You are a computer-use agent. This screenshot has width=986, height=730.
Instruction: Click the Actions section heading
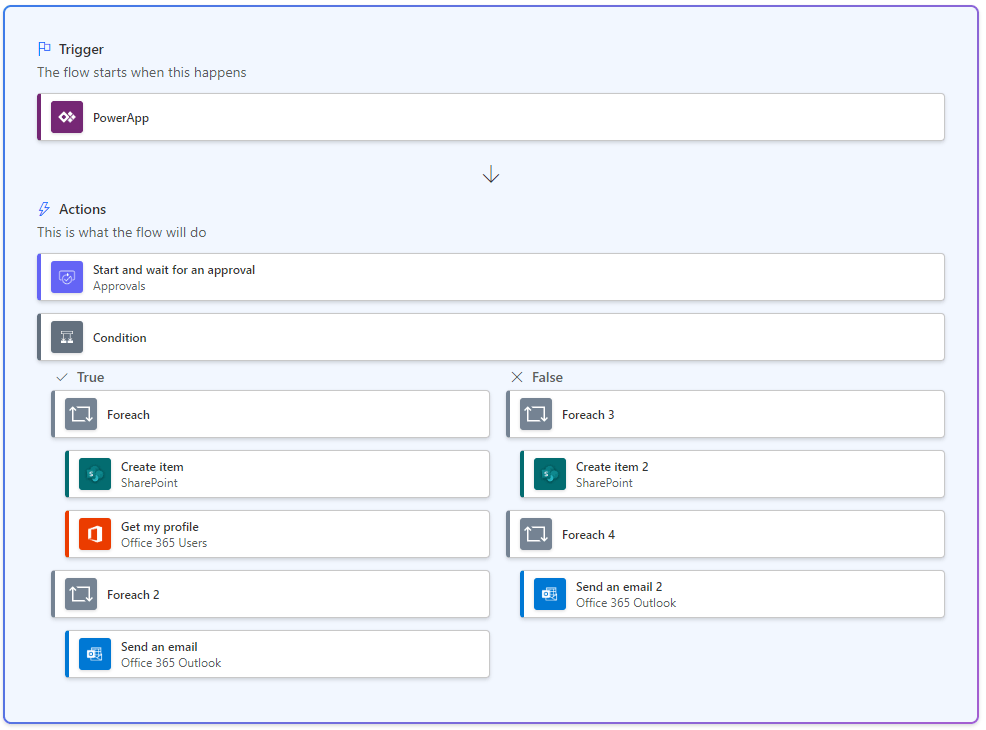pos(82,209)
